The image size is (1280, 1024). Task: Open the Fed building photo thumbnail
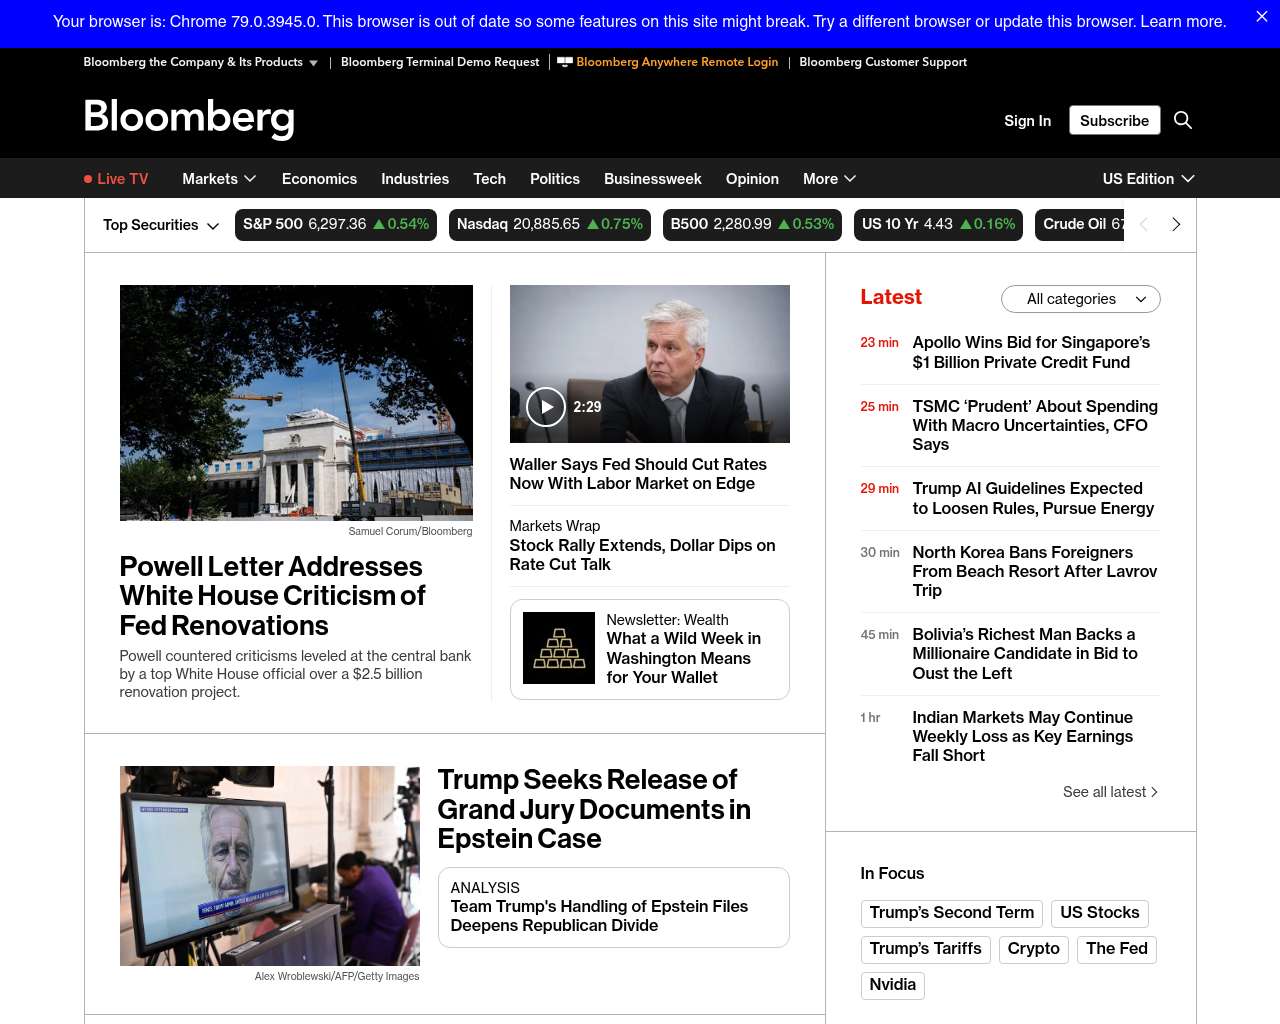tap(296, 403)
